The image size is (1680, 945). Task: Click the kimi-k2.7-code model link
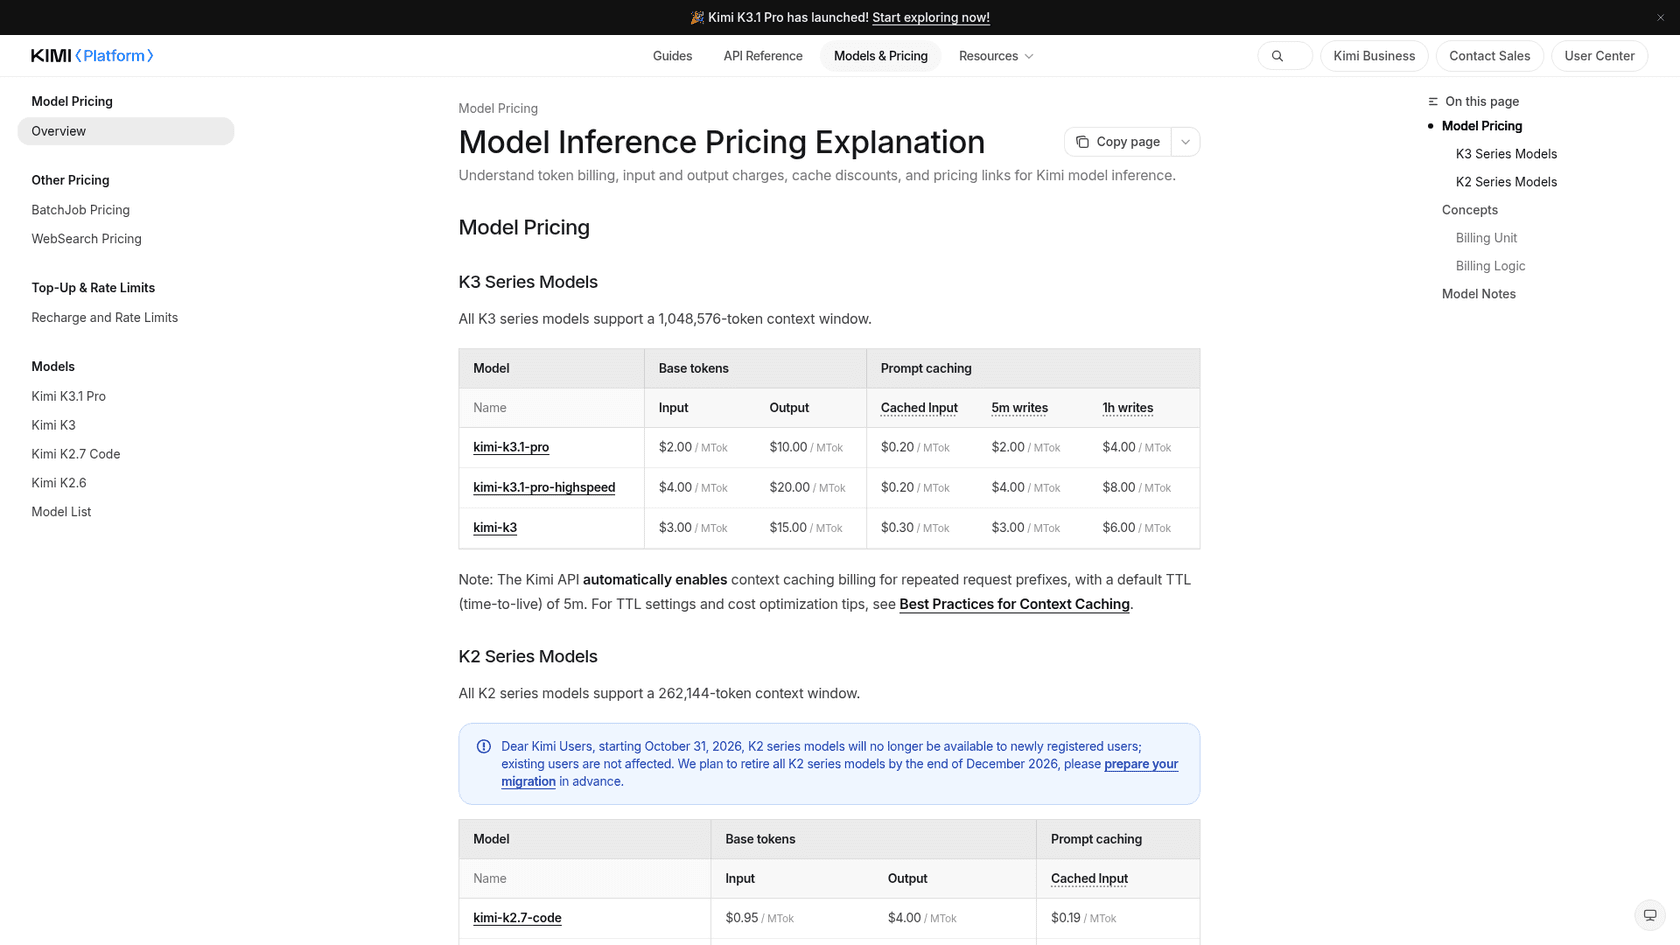point(517,918)
